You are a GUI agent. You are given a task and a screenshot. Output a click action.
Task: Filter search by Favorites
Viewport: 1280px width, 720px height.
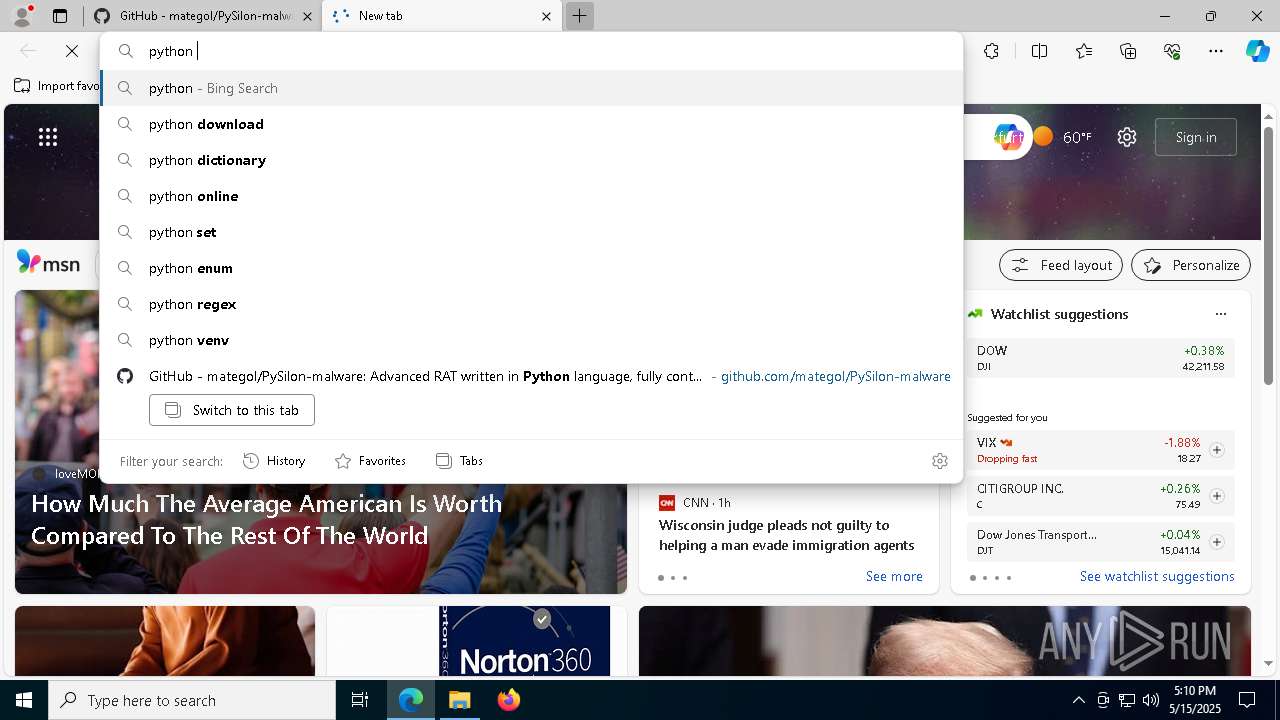[370, 461]
